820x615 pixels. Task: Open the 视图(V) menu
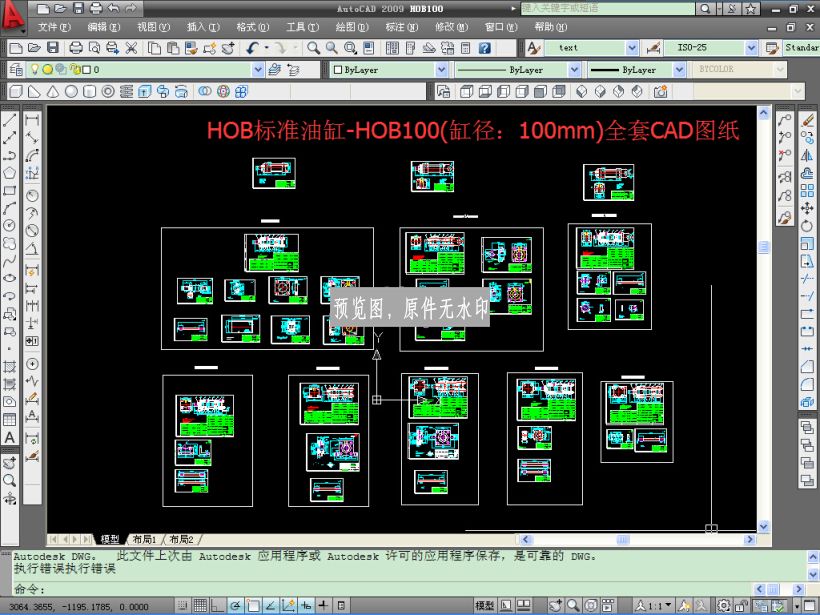click(153, 27)
